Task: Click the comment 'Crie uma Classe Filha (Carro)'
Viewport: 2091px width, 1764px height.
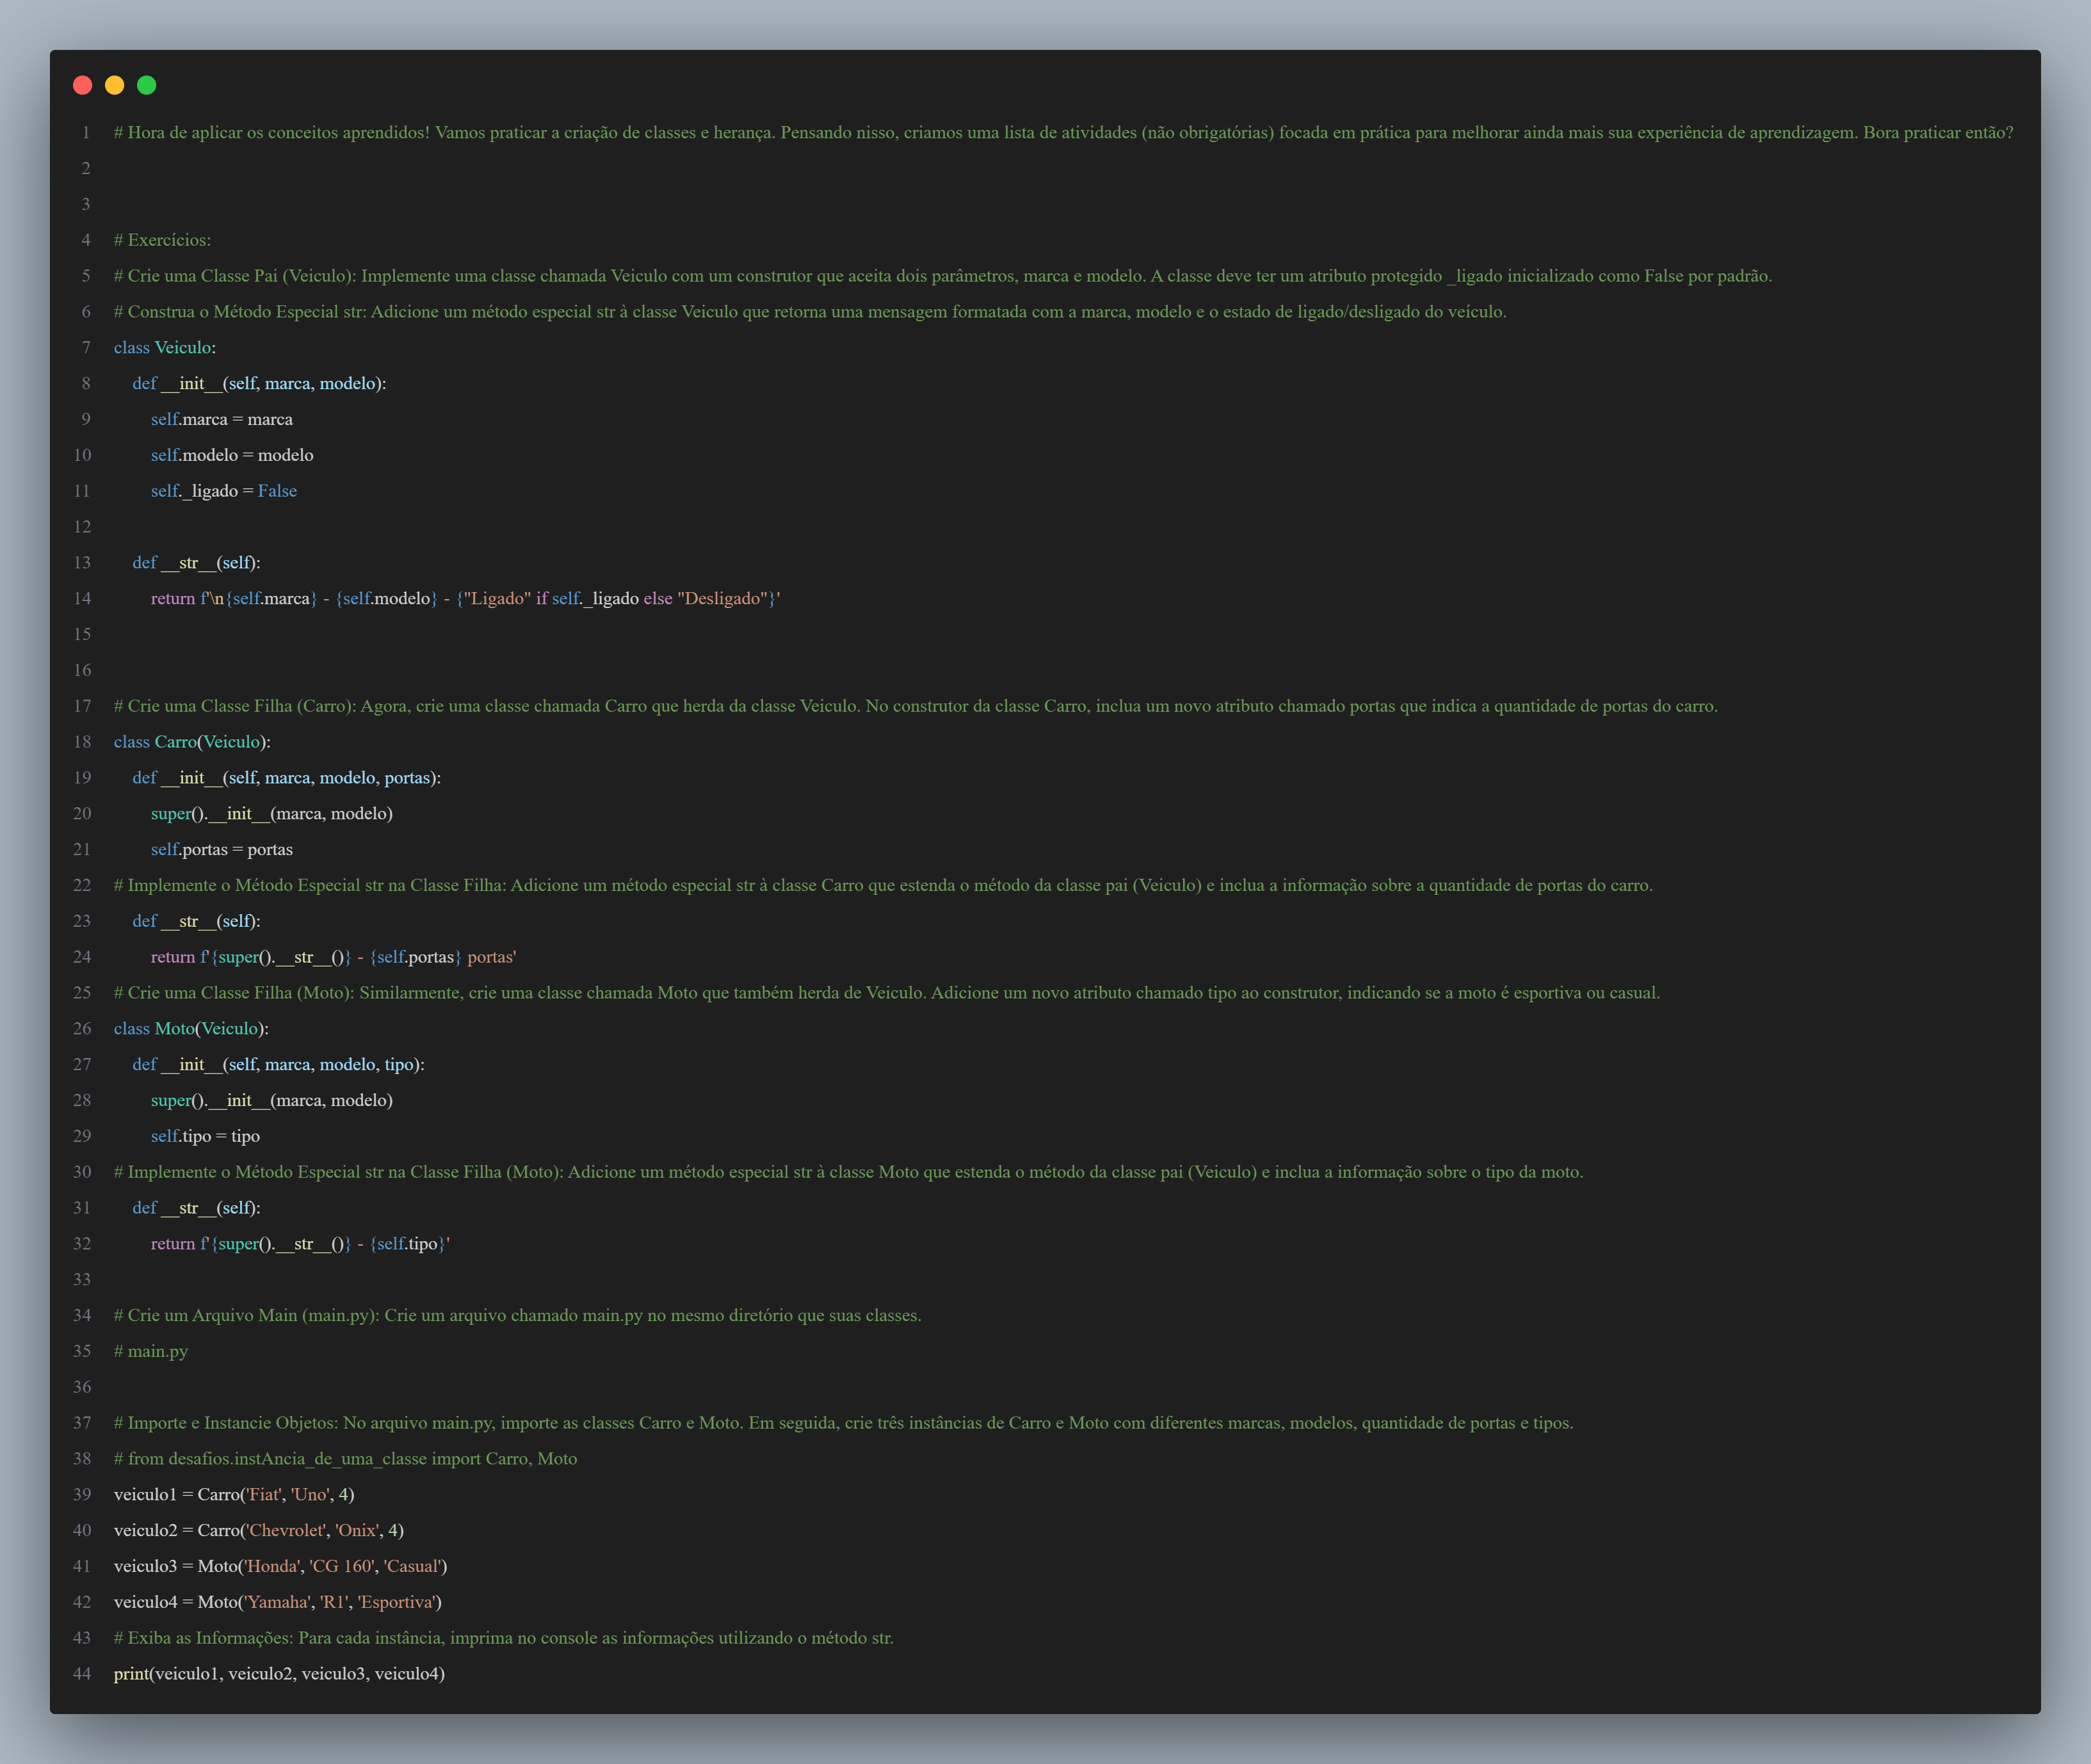Action: coord(916,706)
